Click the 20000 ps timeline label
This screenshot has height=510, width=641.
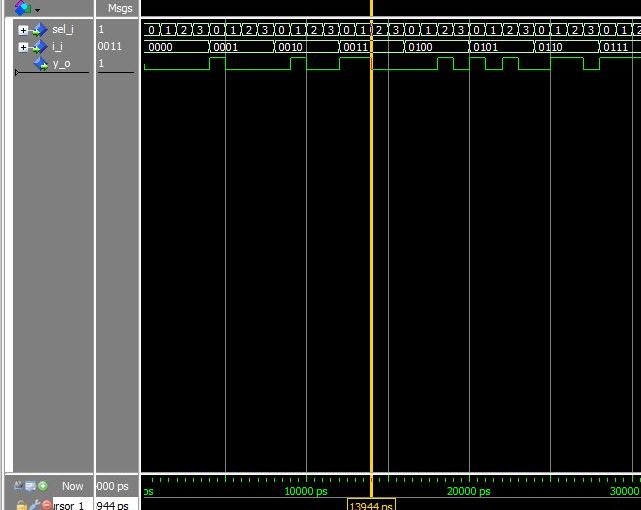pos(468,491)
